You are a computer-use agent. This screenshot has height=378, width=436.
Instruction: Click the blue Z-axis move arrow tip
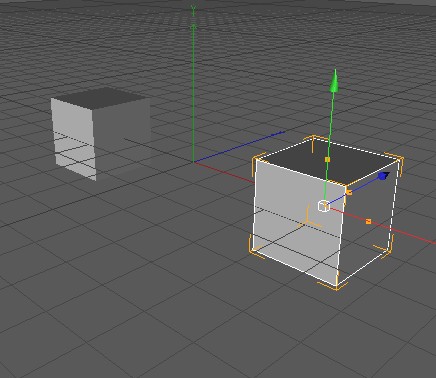[x=384, y=176]
